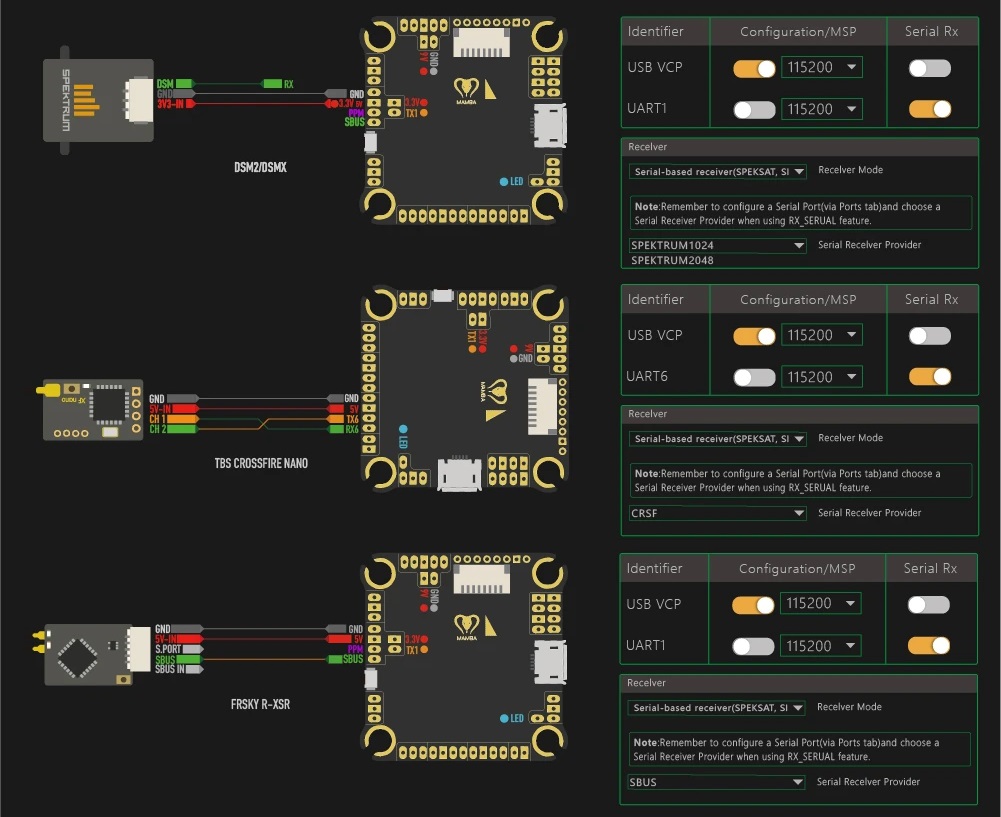Click the Mamba logo on the middle flight controller

point(494,391)
